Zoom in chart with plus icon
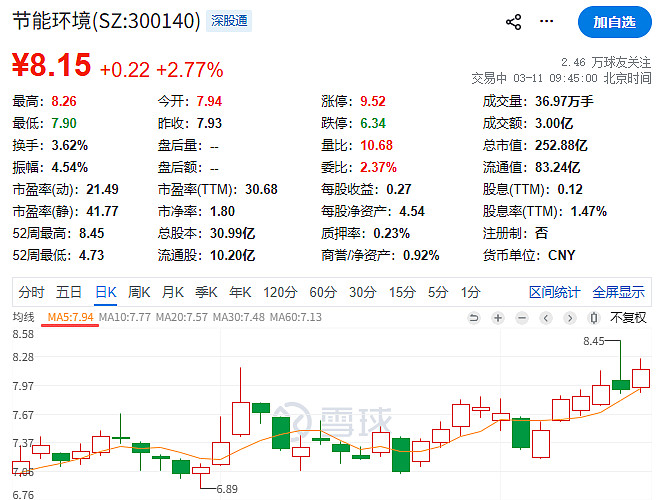 (x=498, y=318)
